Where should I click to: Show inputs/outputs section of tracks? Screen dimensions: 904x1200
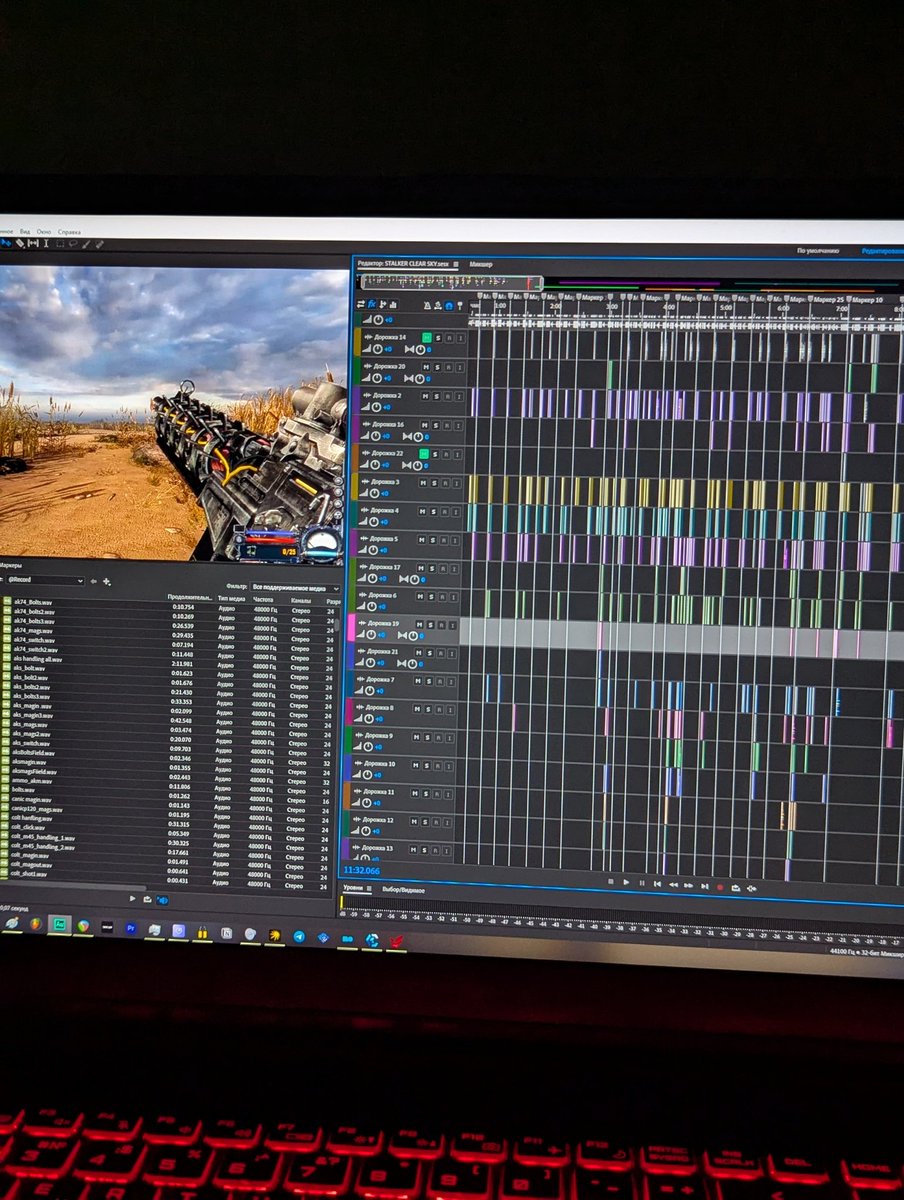pyautogui.click(x=361, y=304)
